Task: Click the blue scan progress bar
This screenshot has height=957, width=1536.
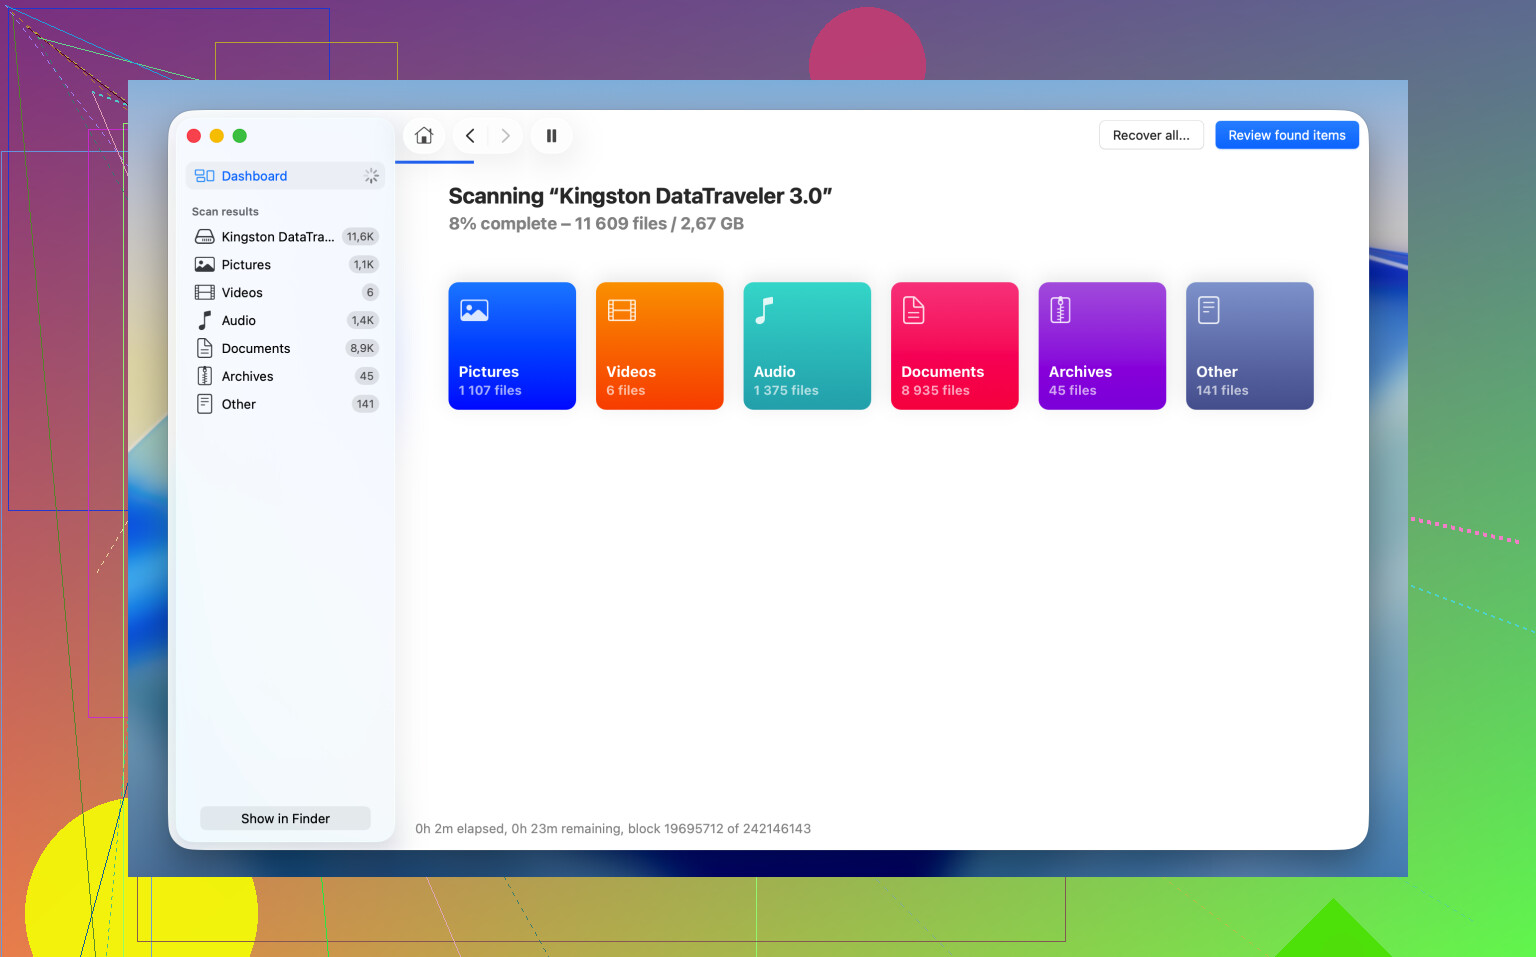Action: (x=435, y=161)
